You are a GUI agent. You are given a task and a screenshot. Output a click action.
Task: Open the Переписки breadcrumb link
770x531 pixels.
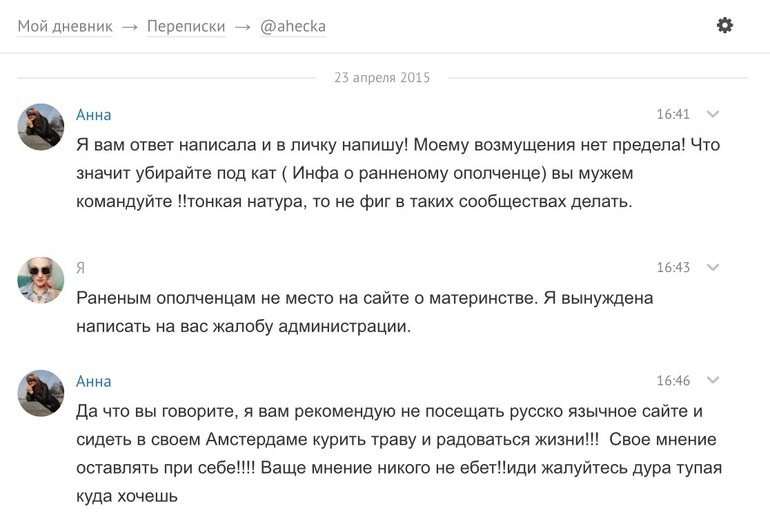coord(186,27)
